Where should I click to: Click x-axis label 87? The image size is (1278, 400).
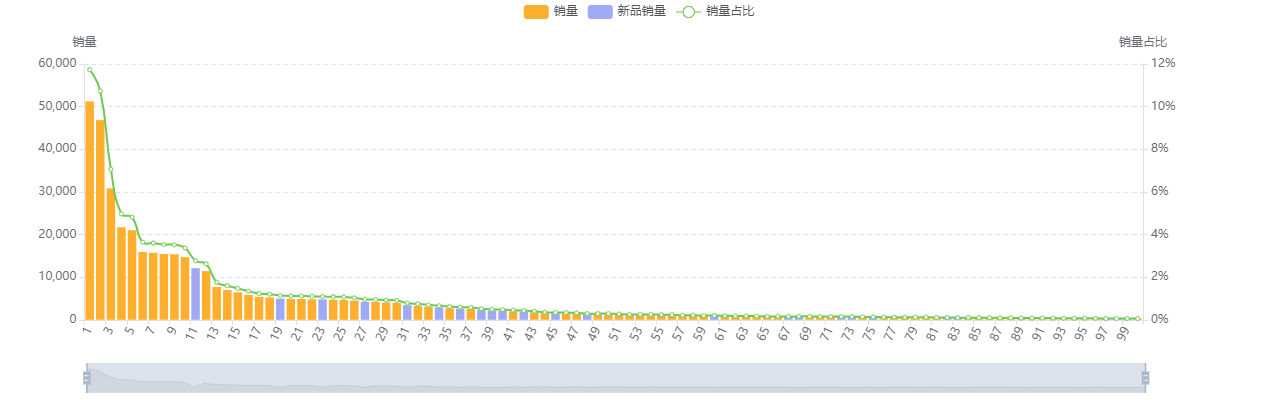tap(995, 334)
